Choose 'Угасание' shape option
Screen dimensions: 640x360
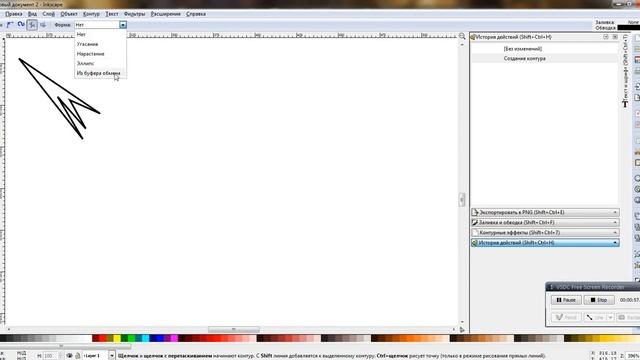[100, 44]
